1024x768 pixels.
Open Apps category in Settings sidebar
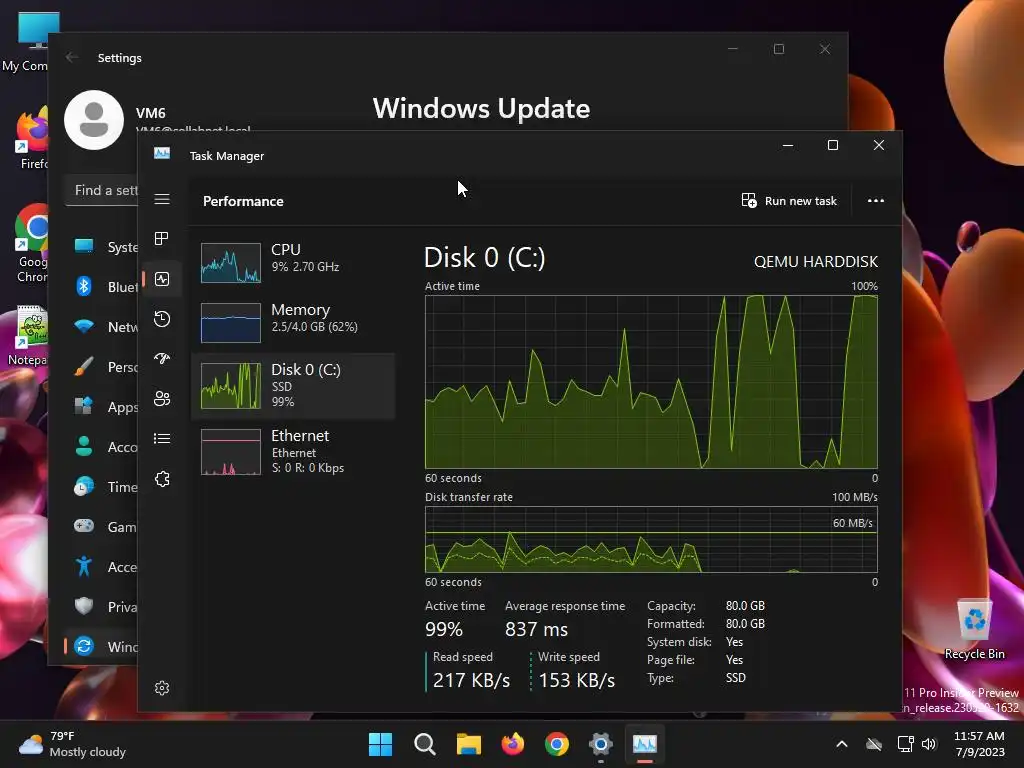tap(104, 407)
